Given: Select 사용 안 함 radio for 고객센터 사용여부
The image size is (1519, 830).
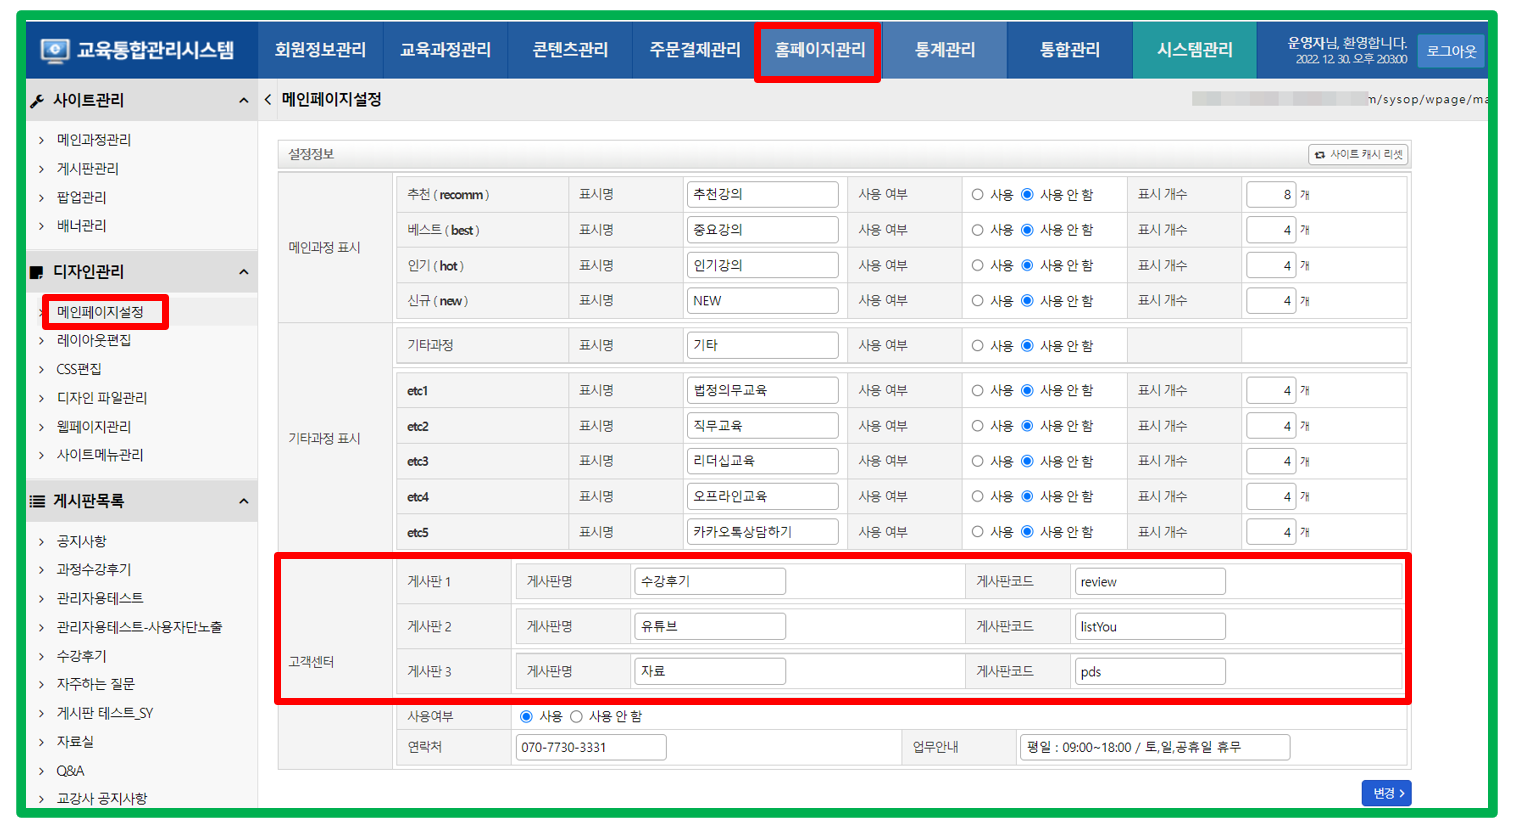Looking at the screenshot, I should 576,717.
